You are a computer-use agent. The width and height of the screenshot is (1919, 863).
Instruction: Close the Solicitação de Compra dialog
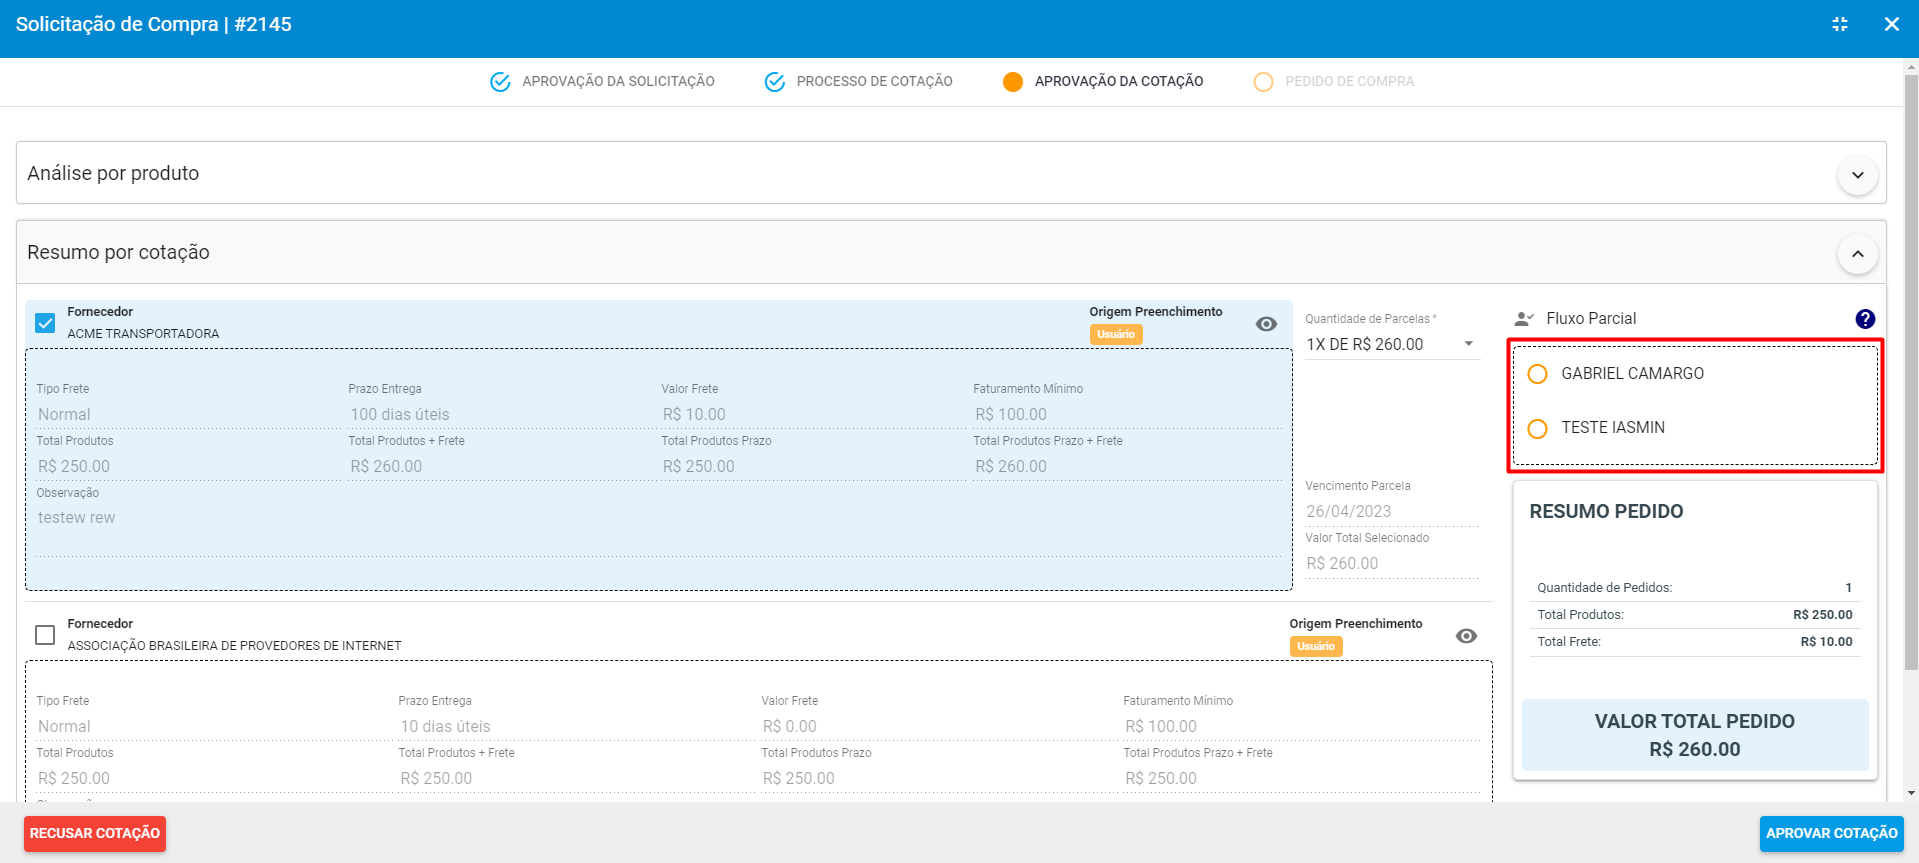coord(1892,24)
